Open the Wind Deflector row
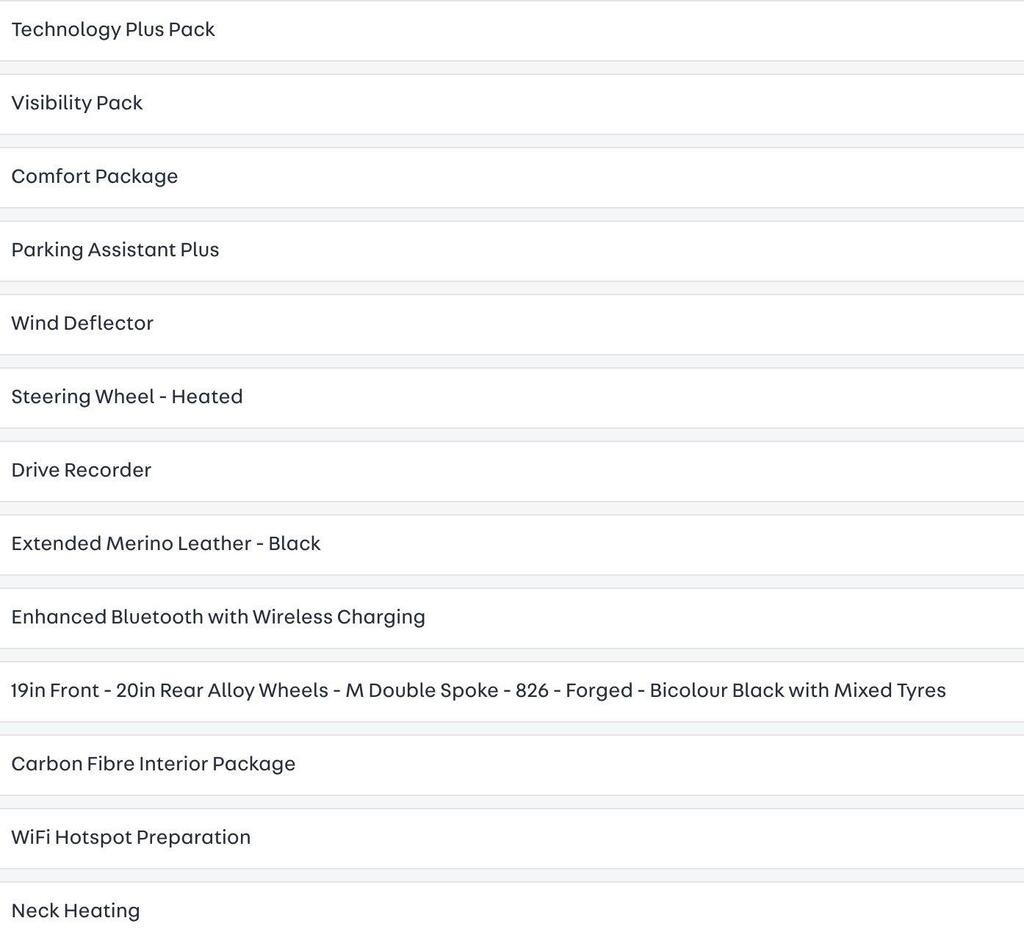 pyautogui.click(x=512, y=325)
